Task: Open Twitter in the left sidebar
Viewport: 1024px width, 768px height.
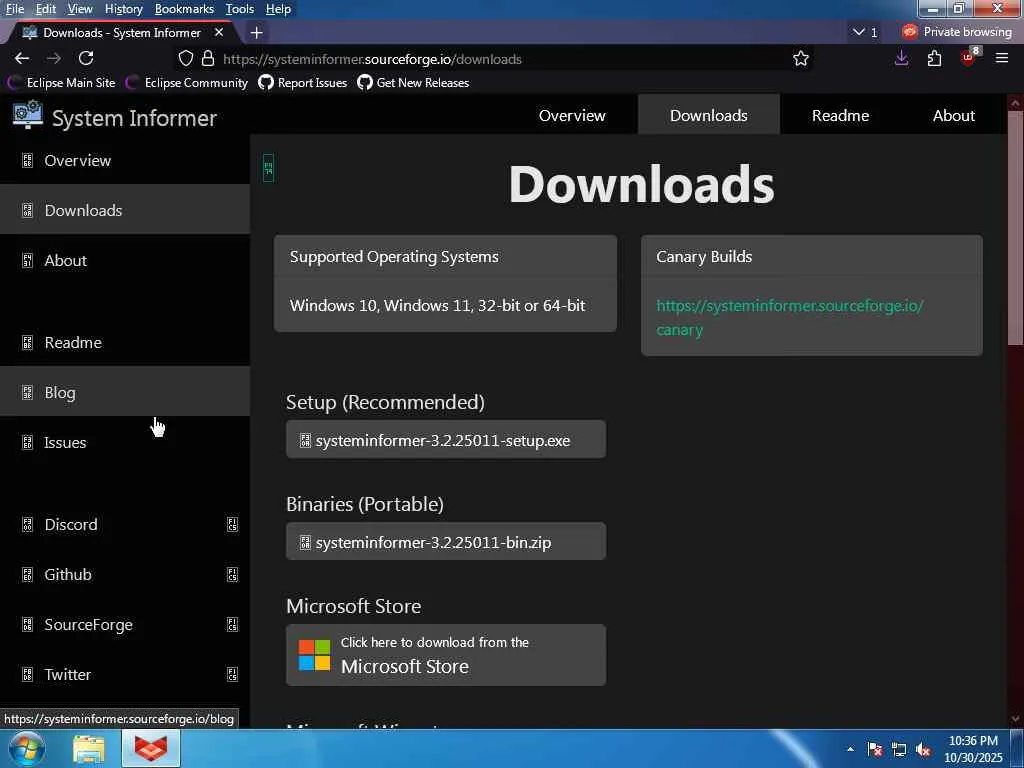Action: [125, 675]
